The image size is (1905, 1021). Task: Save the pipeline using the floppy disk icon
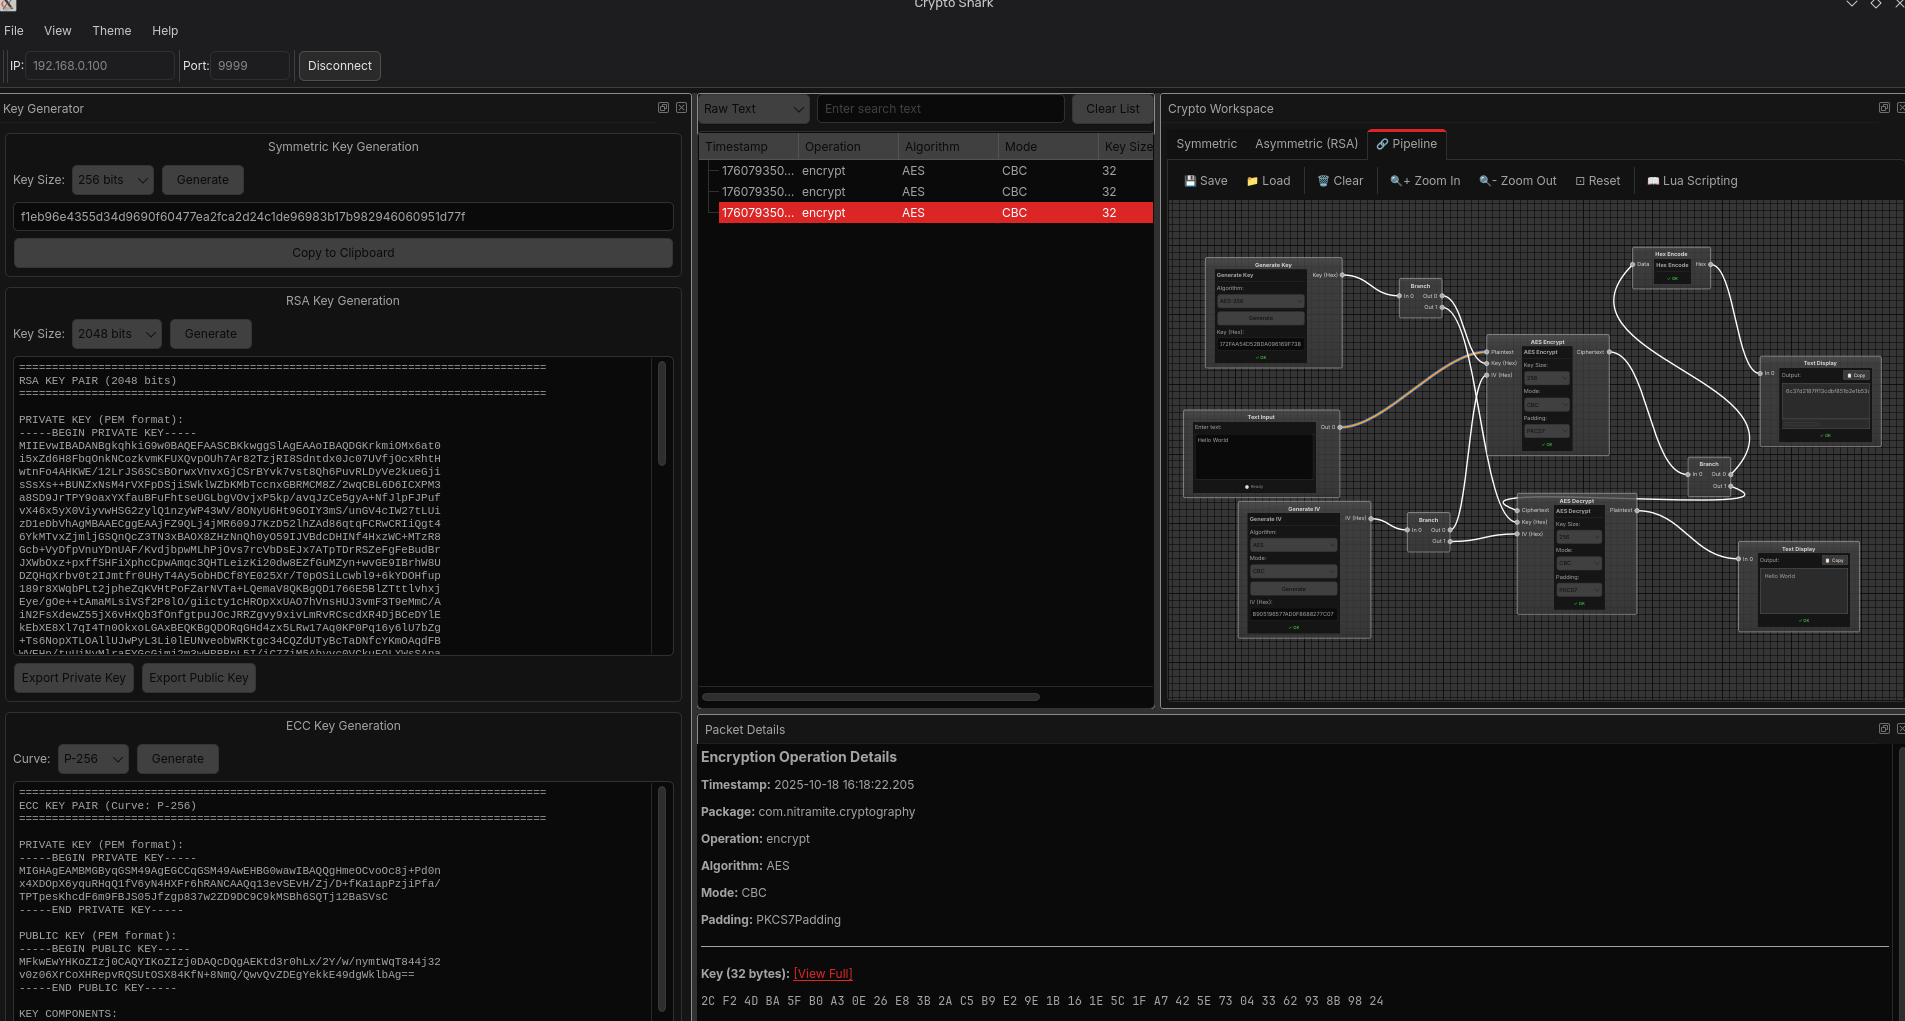click(x=1205, y=181)
